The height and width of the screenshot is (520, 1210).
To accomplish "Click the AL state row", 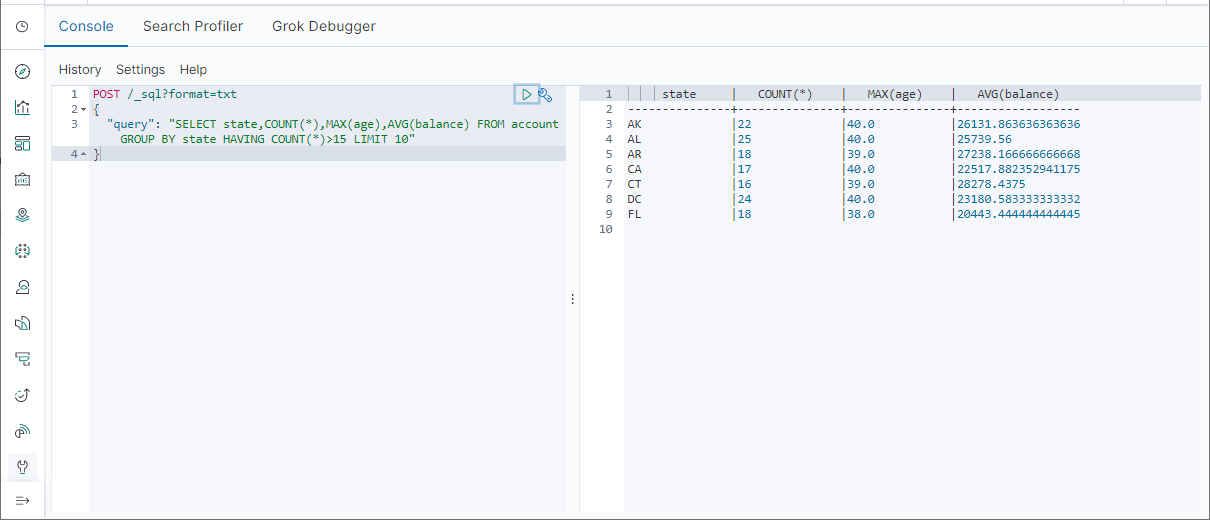I will [x=634, y=139].
